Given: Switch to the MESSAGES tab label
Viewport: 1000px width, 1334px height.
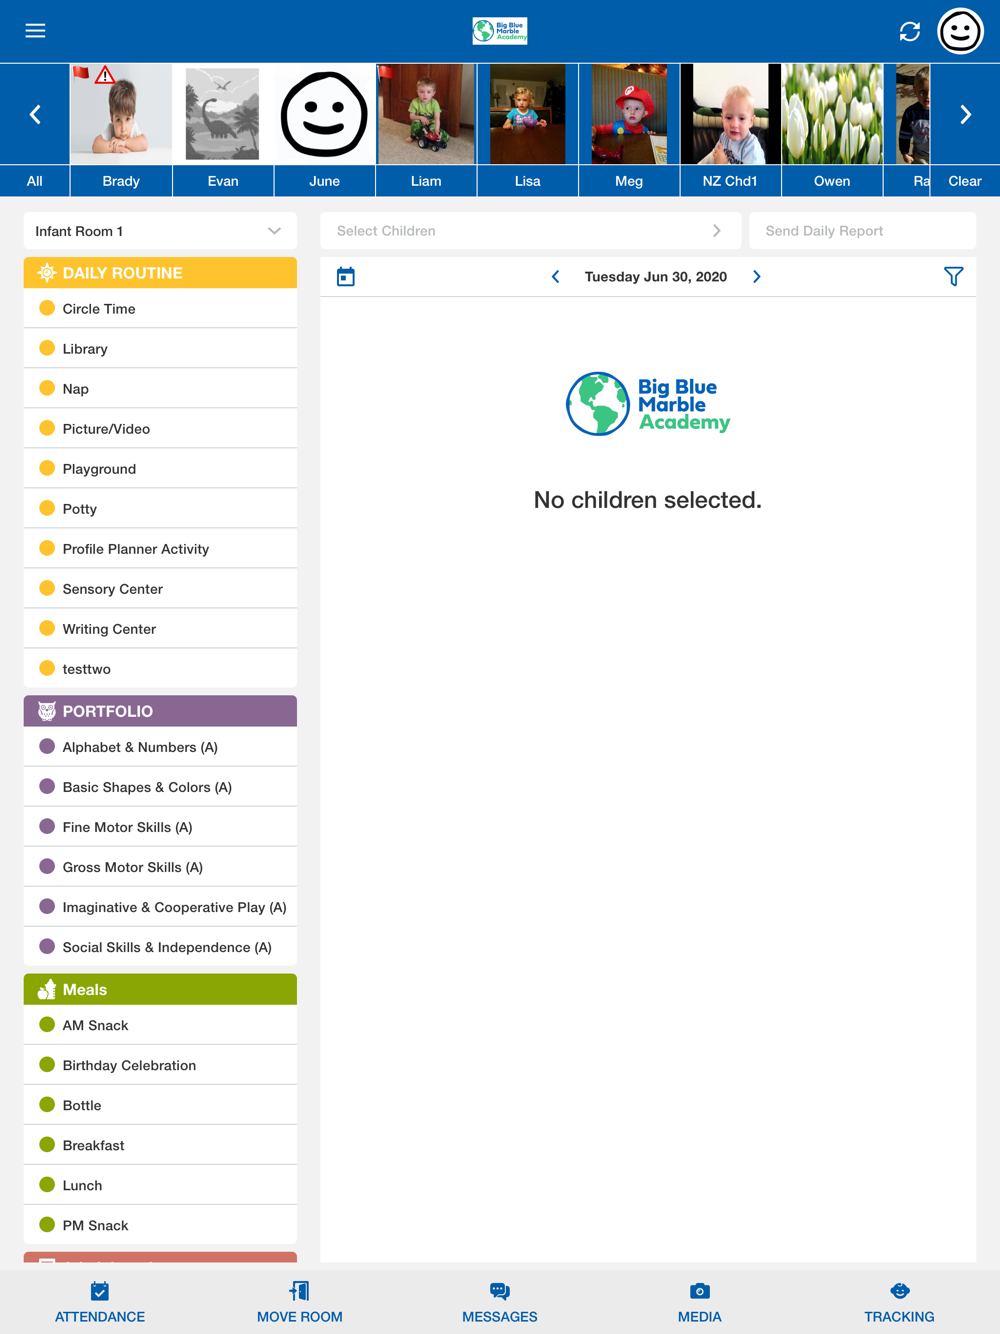Looking at the screenshot, I should tap(500, 1317).
